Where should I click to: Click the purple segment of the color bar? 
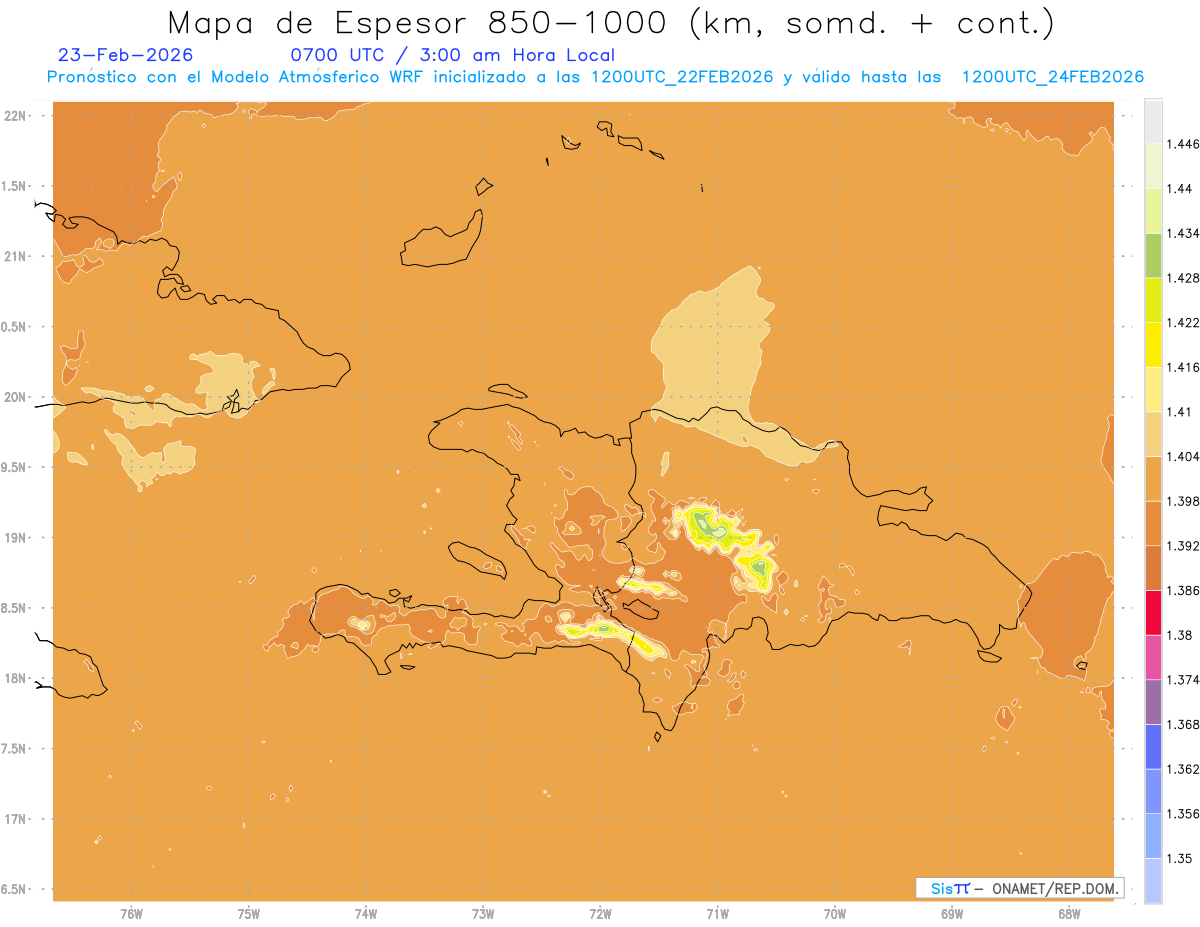point(1153,702)
